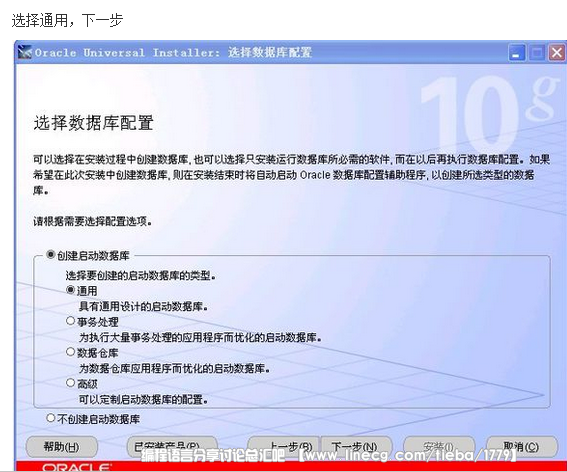Select the 高级 radio option
This screenshot has width=567, height=472.
71,383
